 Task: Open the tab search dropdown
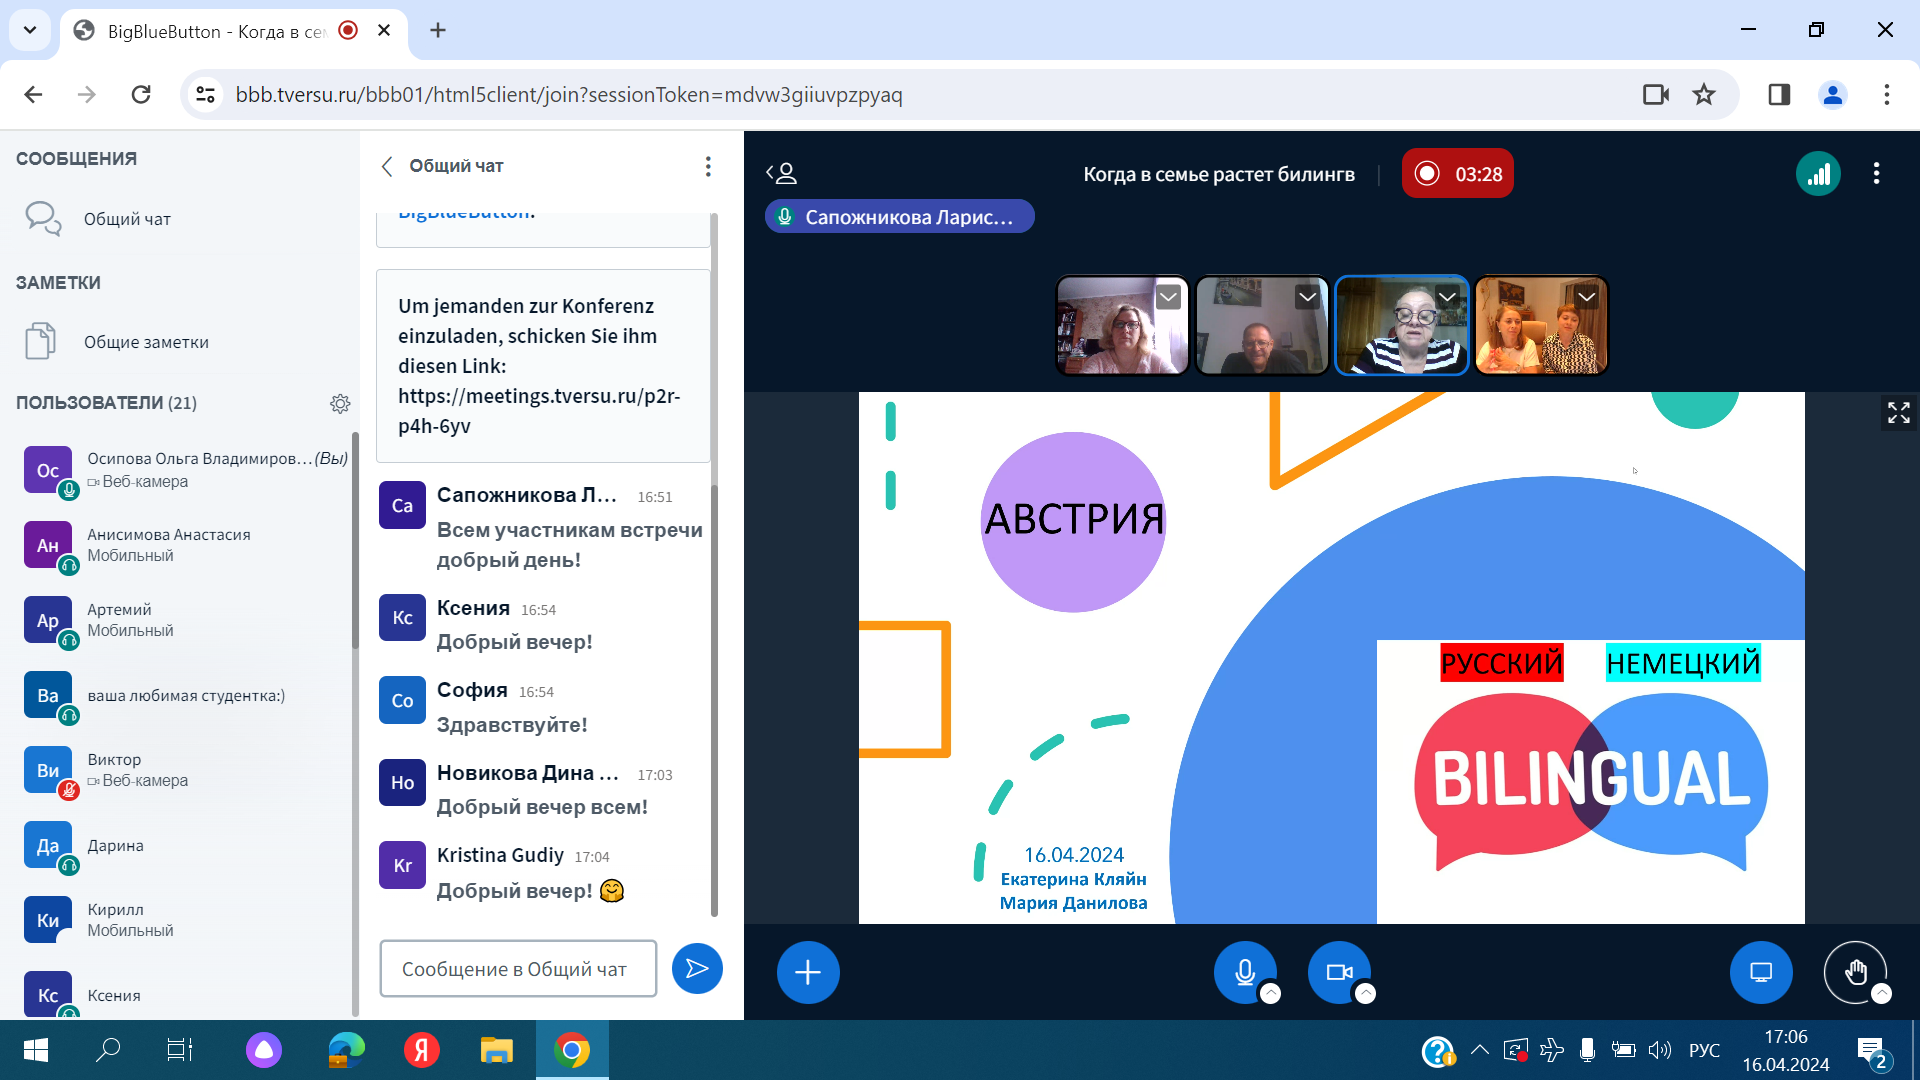click(x=30, y=30)
